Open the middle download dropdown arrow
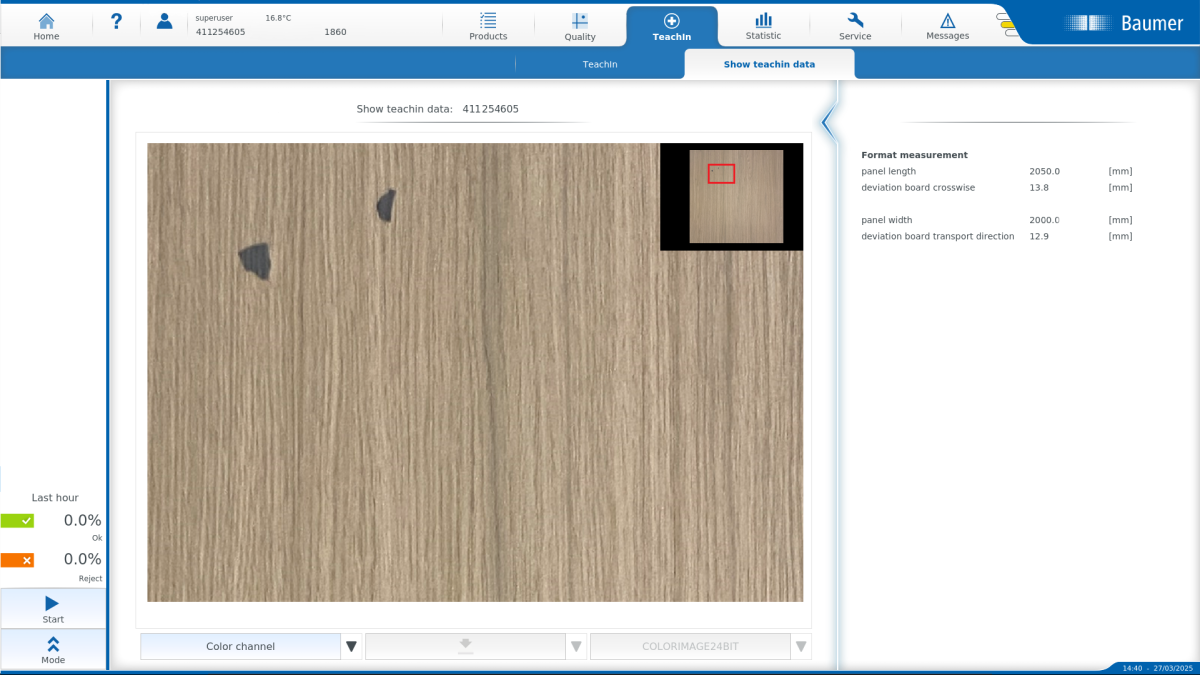Screen dimensions: 1200x675 tap(576, 647)
